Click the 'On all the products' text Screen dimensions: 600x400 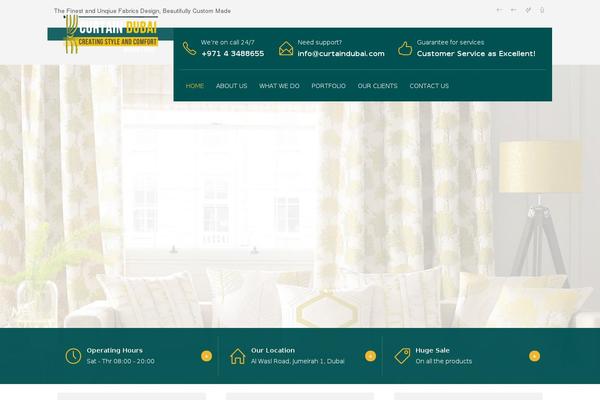click(x=443, y=361)
